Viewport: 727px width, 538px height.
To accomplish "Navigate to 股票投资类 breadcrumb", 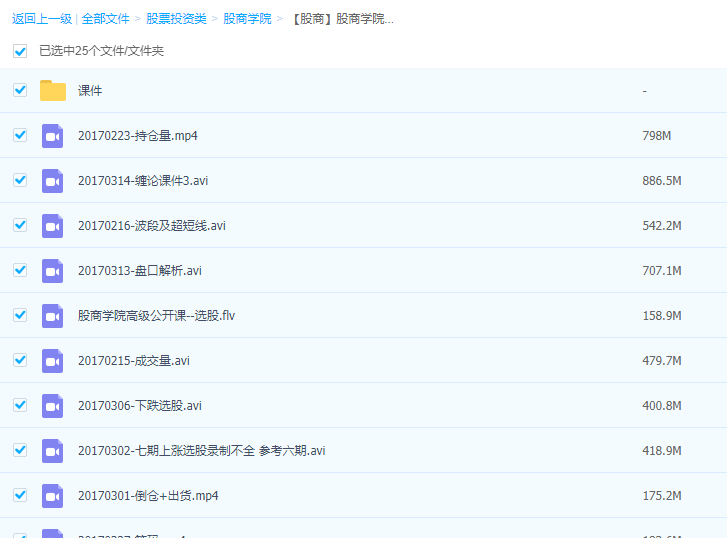I will tap(177, 19).
